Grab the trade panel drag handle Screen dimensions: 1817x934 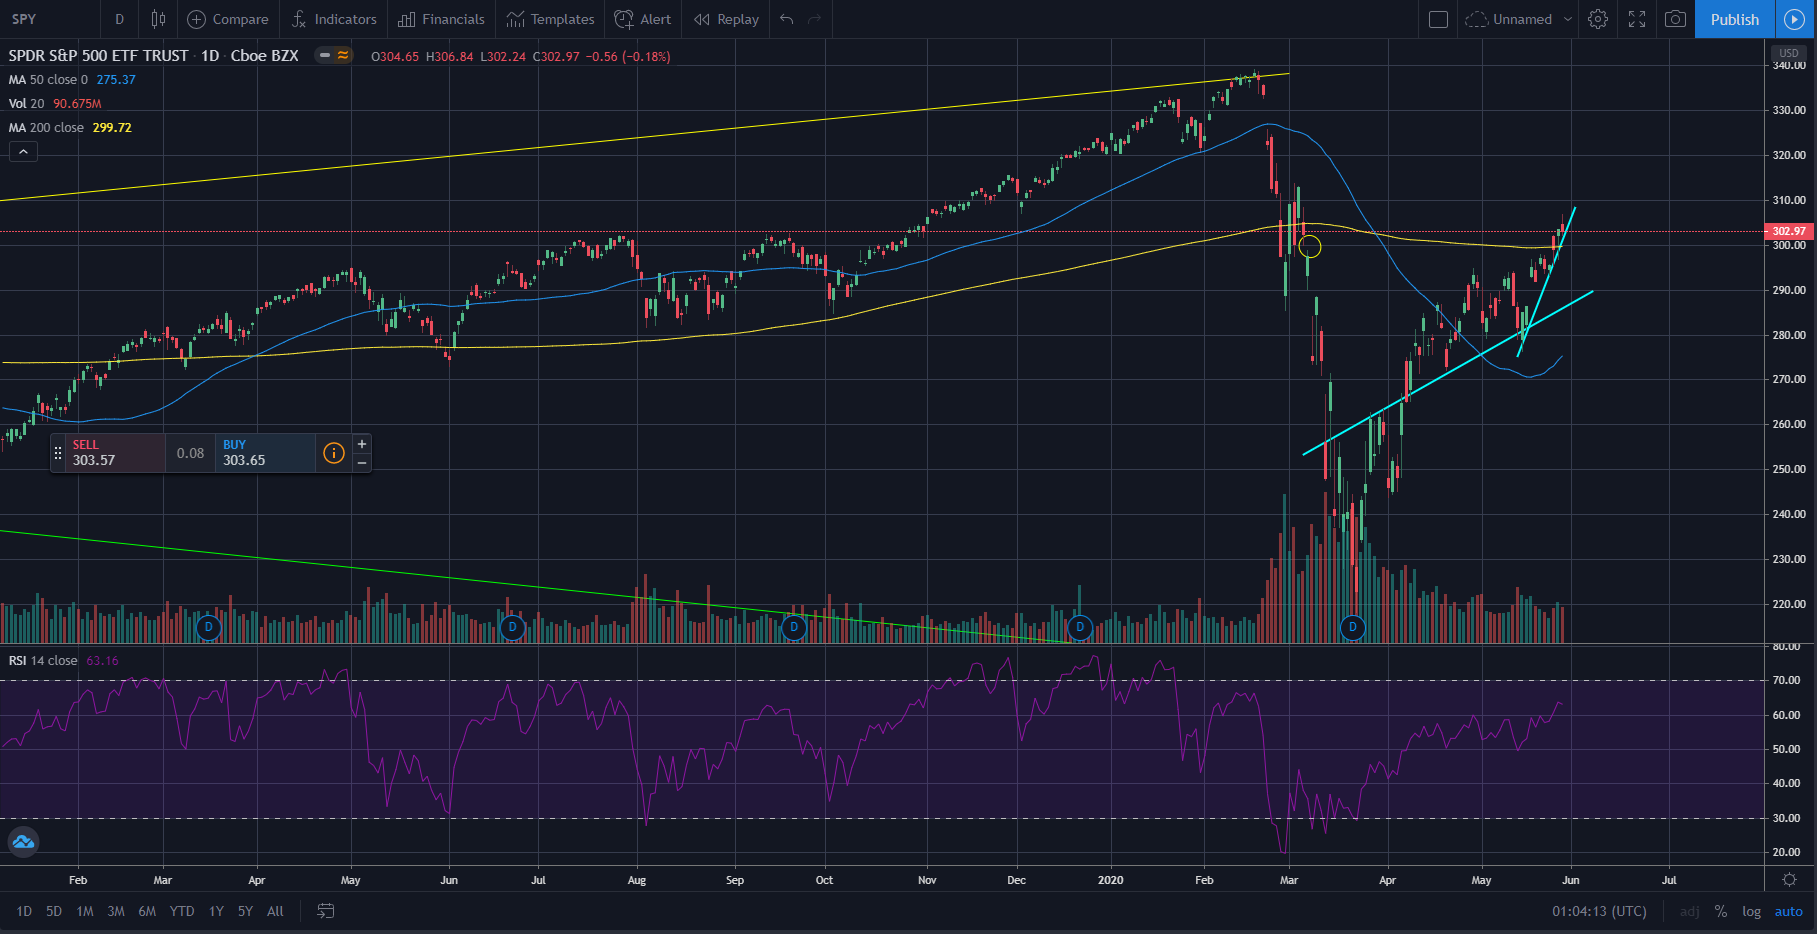[x=58, y=453]
